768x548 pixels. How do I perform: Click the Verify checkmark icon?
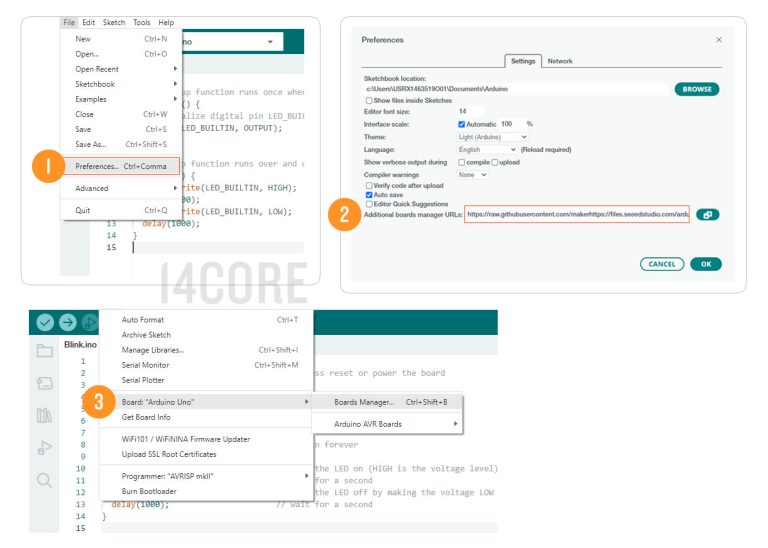click(45, 322)
